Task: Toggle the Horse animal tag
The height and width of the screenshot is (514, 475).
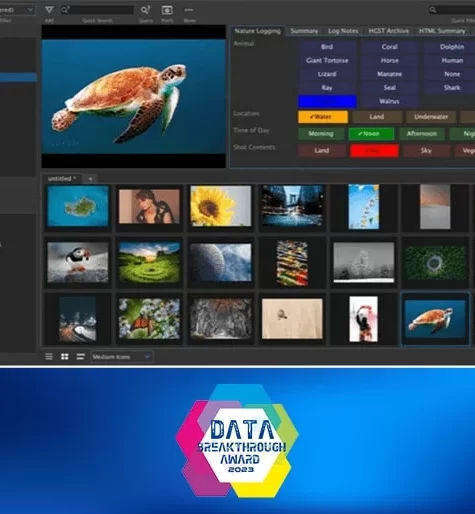Action: (390, 60)
